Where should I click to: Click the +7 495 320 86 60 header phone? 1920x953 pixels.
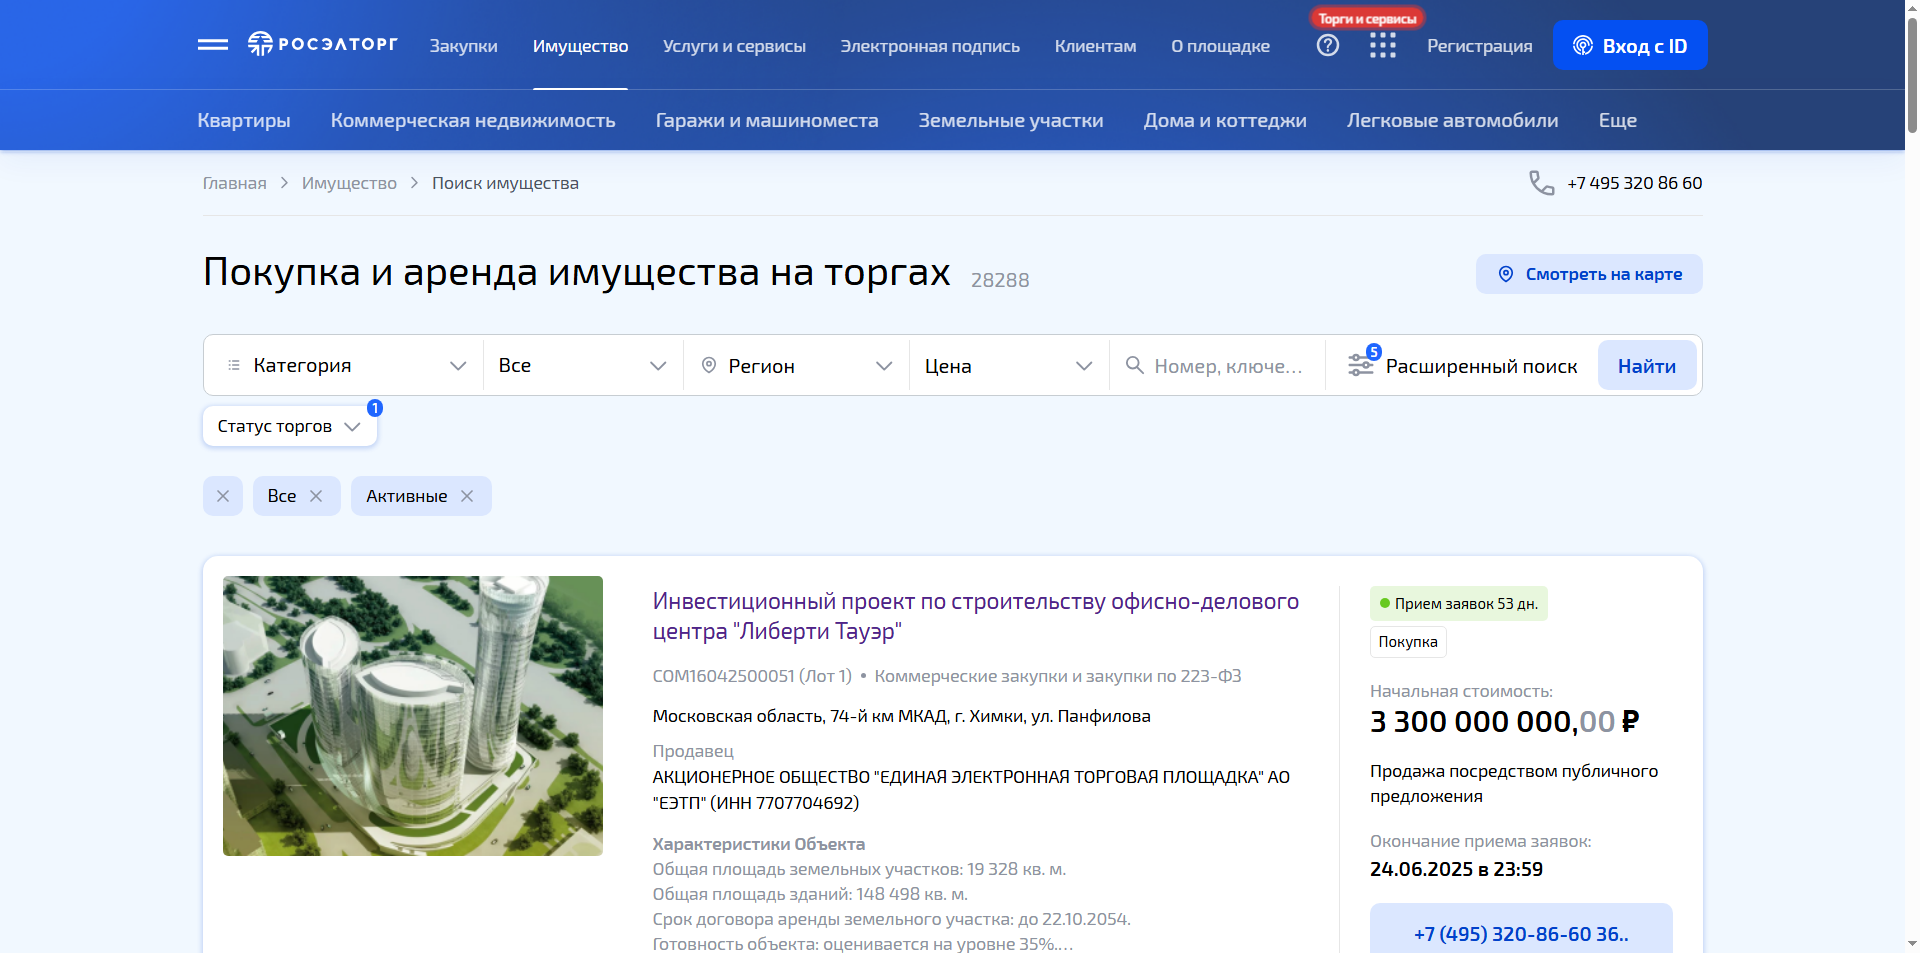(1634, 183)
